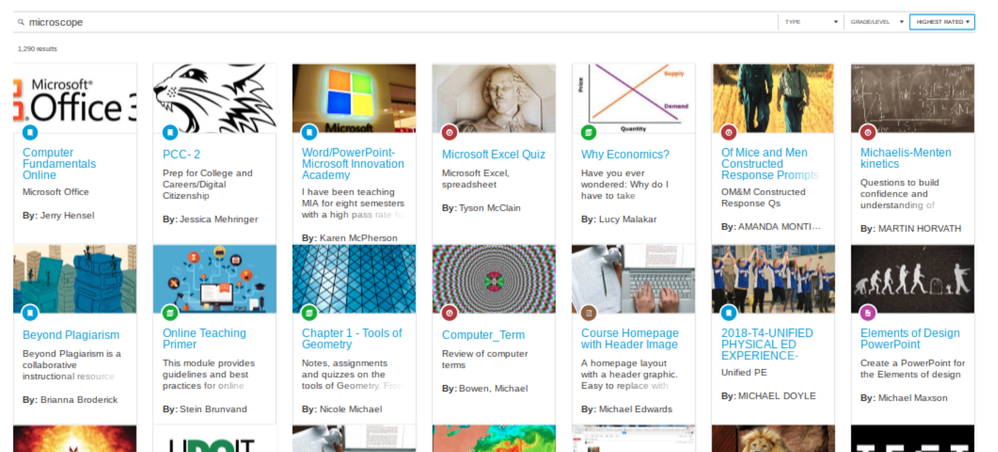The height and width of the screenshot is (452, 998).
Task: Click the green module badge on Online Teaching Primer
Action: click(x=170, y=313)
